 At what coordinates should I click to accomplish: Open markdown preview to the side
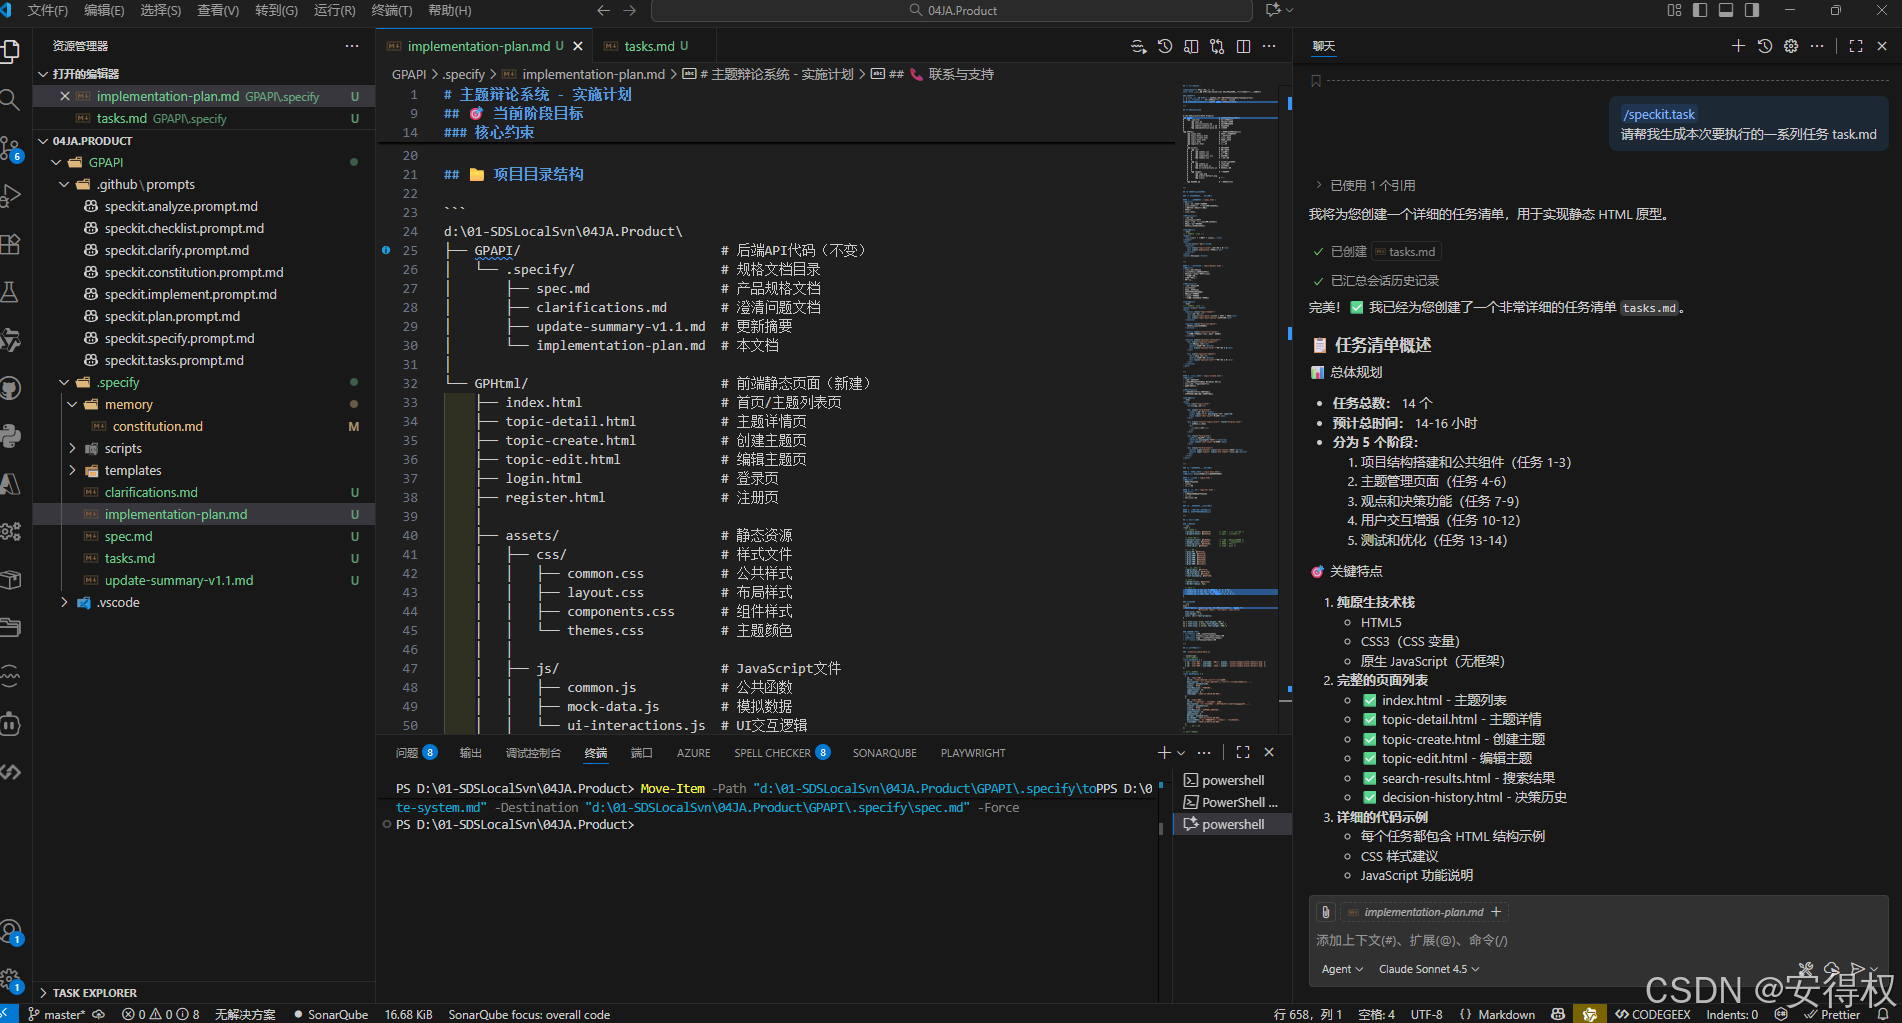pos(1191,46)
